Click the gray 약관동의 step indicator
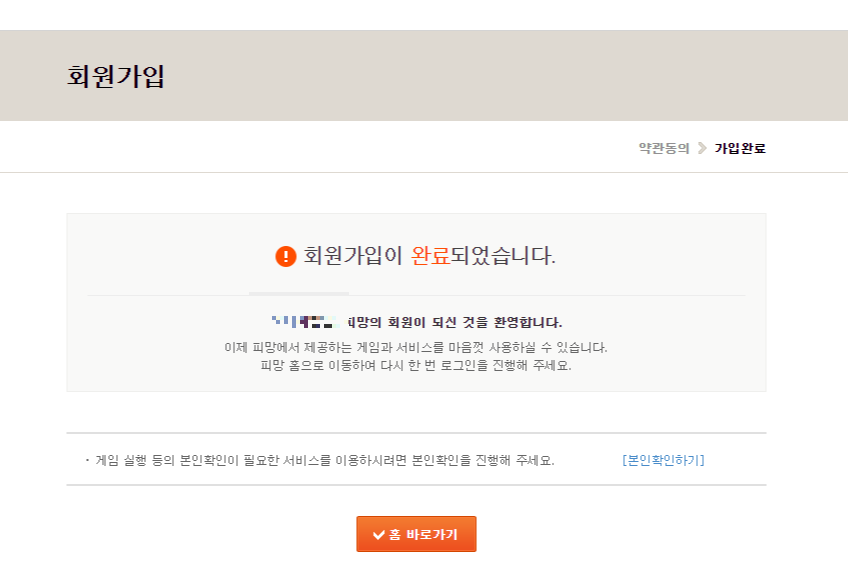 665,148
